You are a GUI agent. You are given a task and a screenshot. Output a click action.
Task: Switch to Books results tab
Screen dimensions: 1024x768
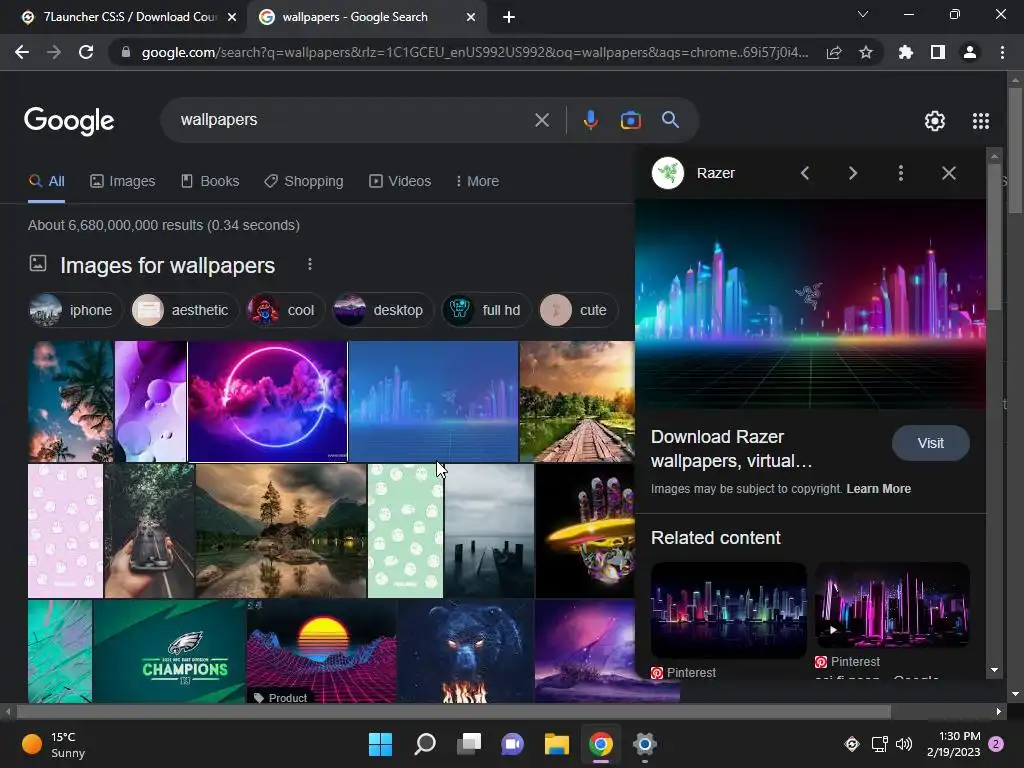coord(210,182)
